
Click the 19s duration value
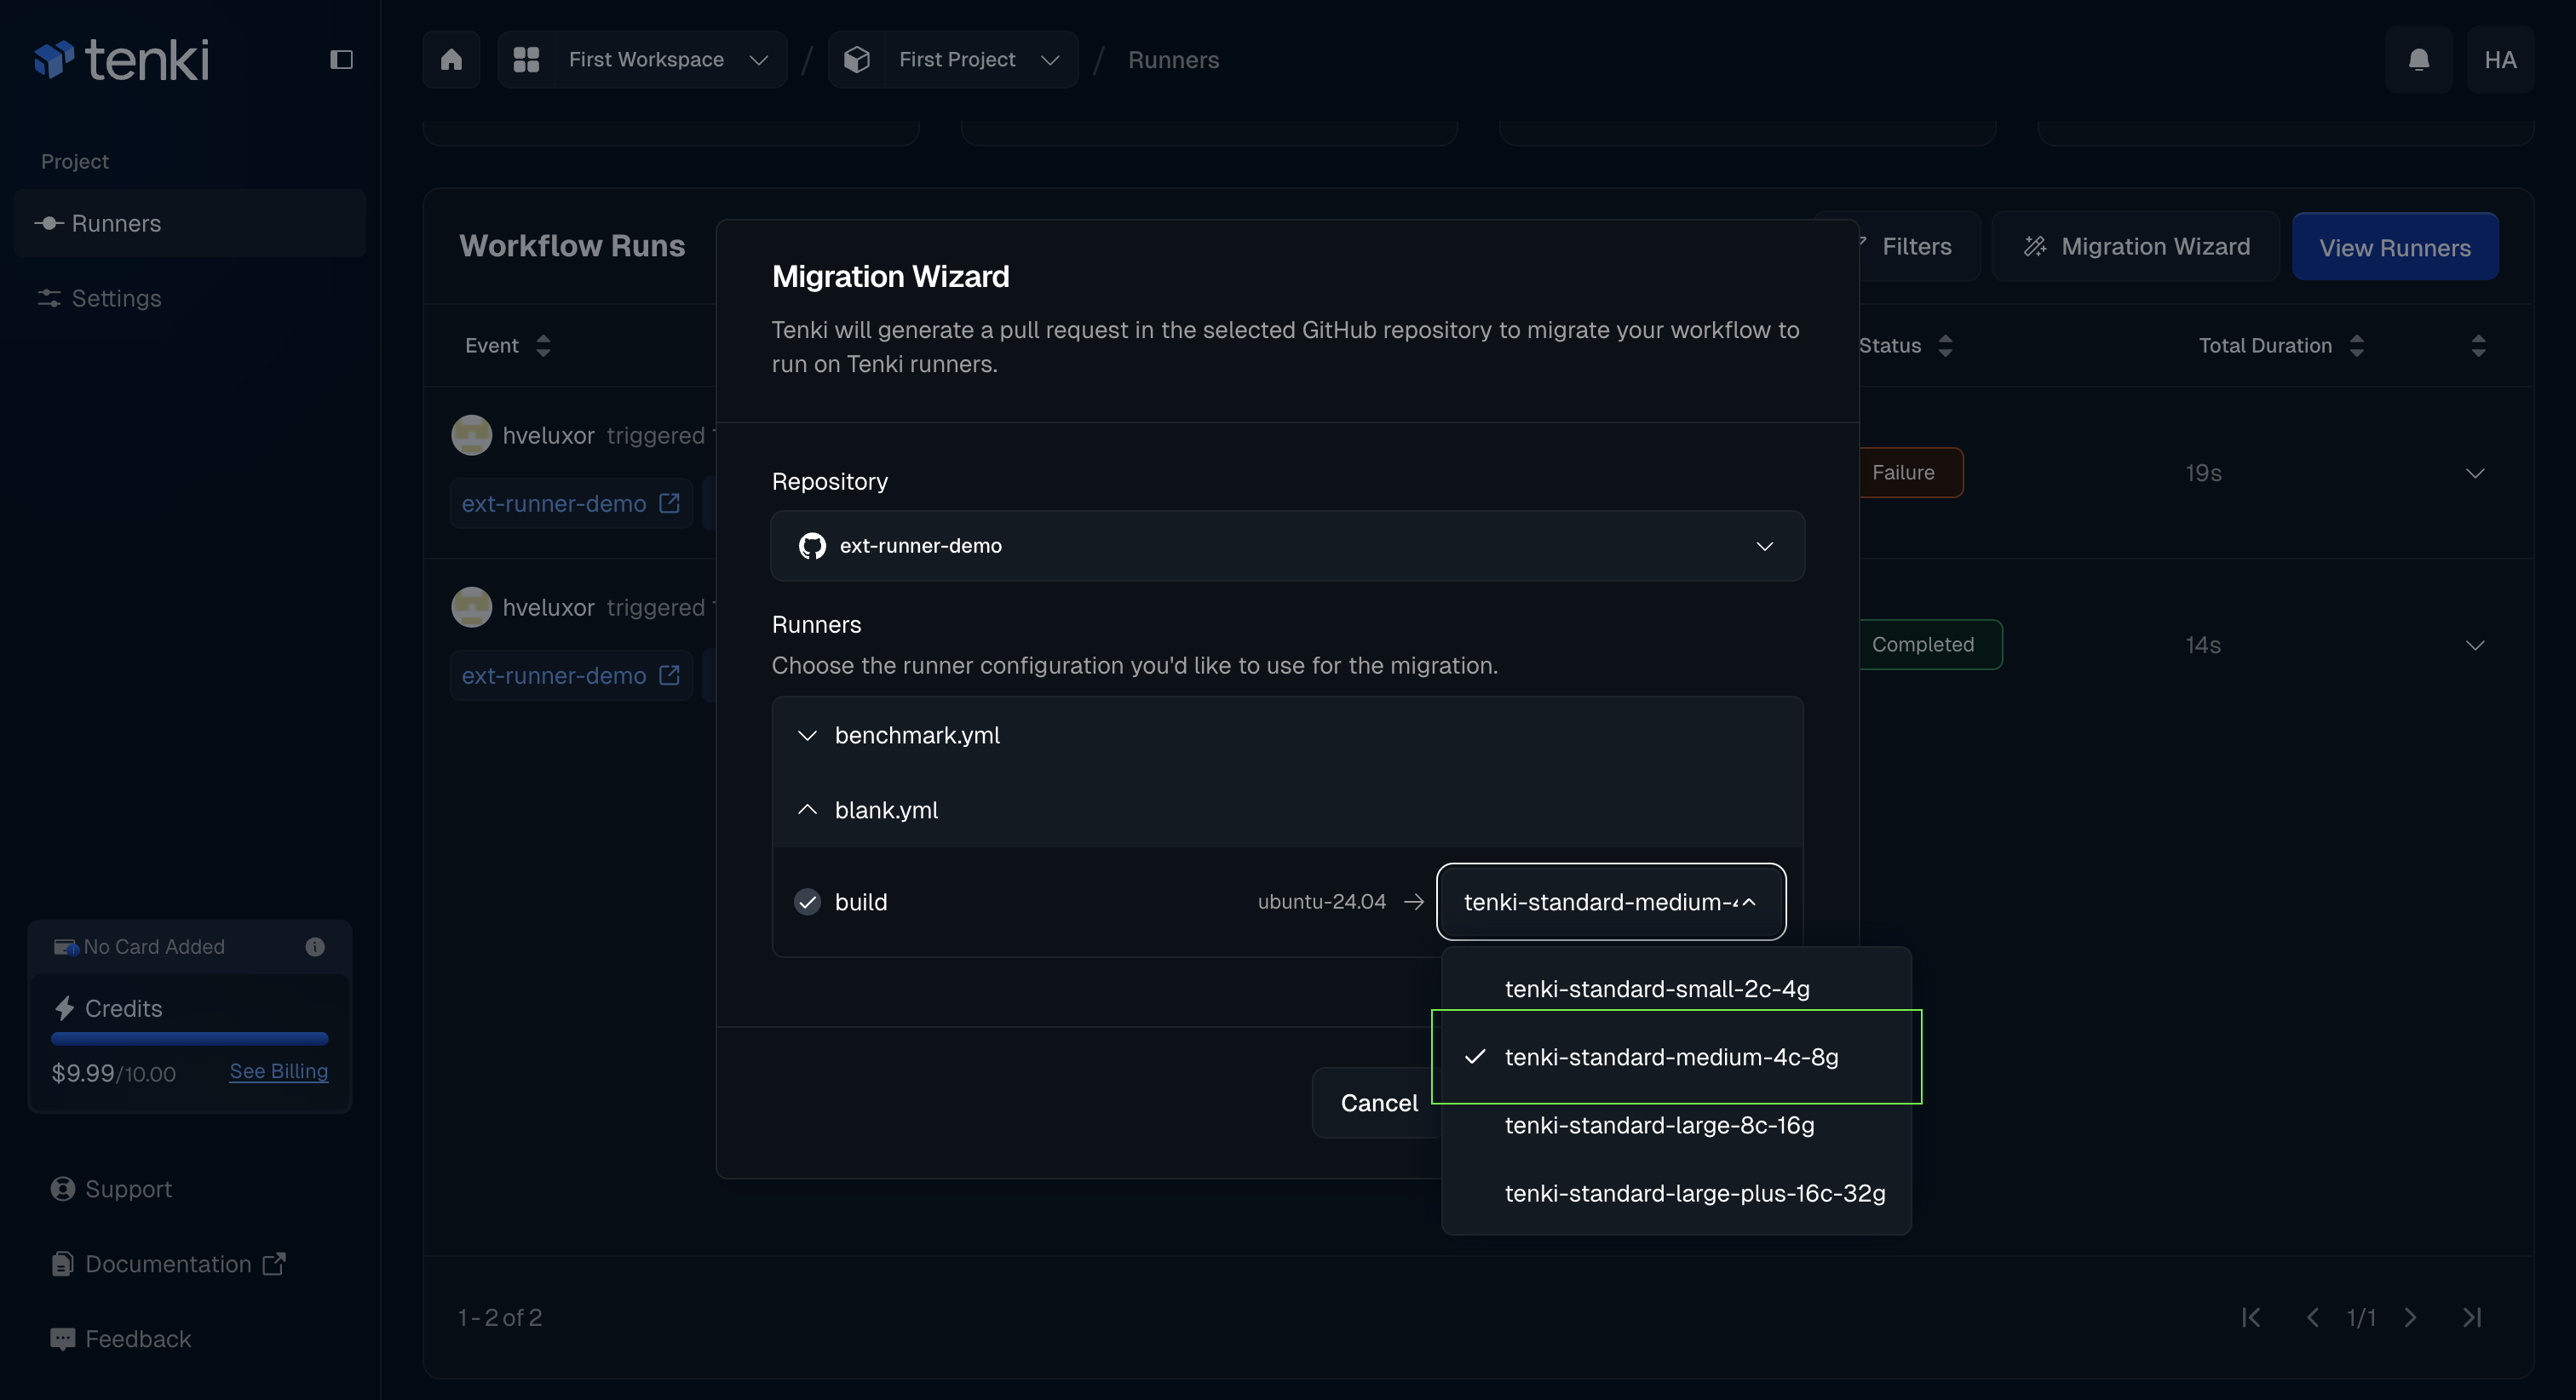tap(2203, 473)
